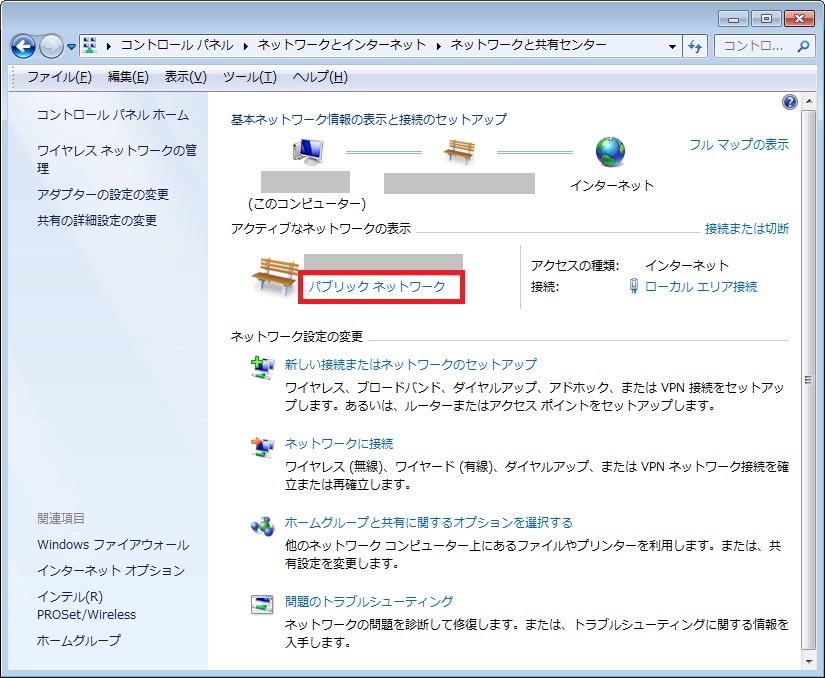The width and height of the screenshot is (825, 678).
Task: Open the ツール(T) menu
Action: click(x=249, y=77)
